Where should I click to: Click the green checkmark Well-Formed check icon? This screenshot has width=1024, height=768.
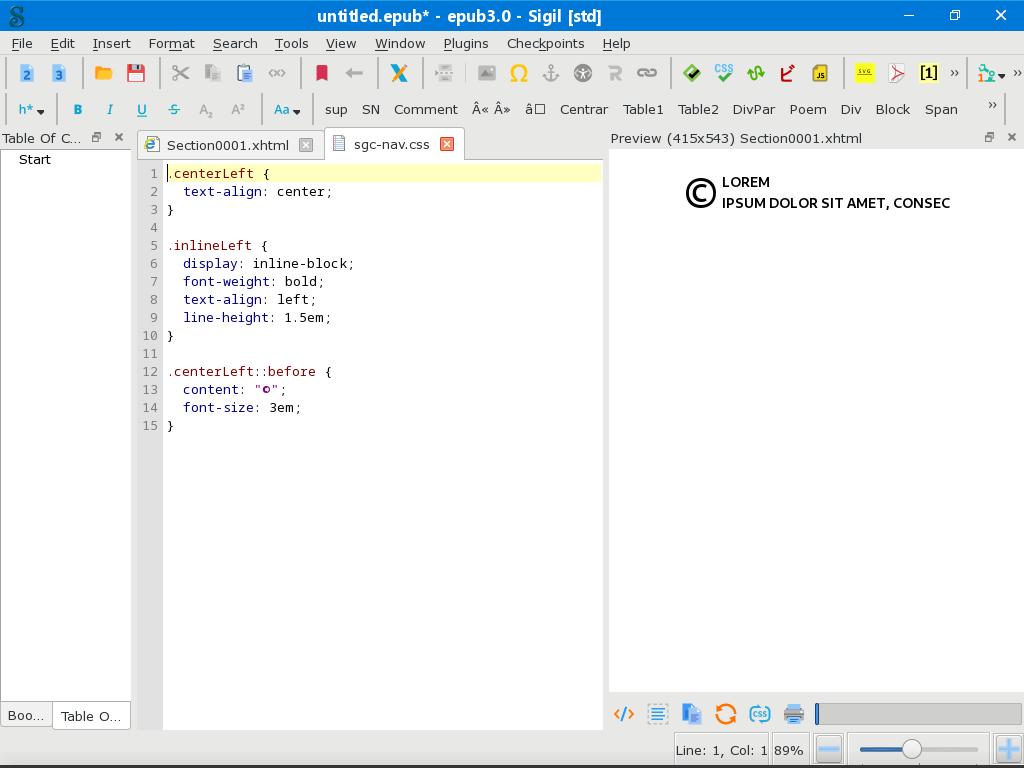[691, 73]
